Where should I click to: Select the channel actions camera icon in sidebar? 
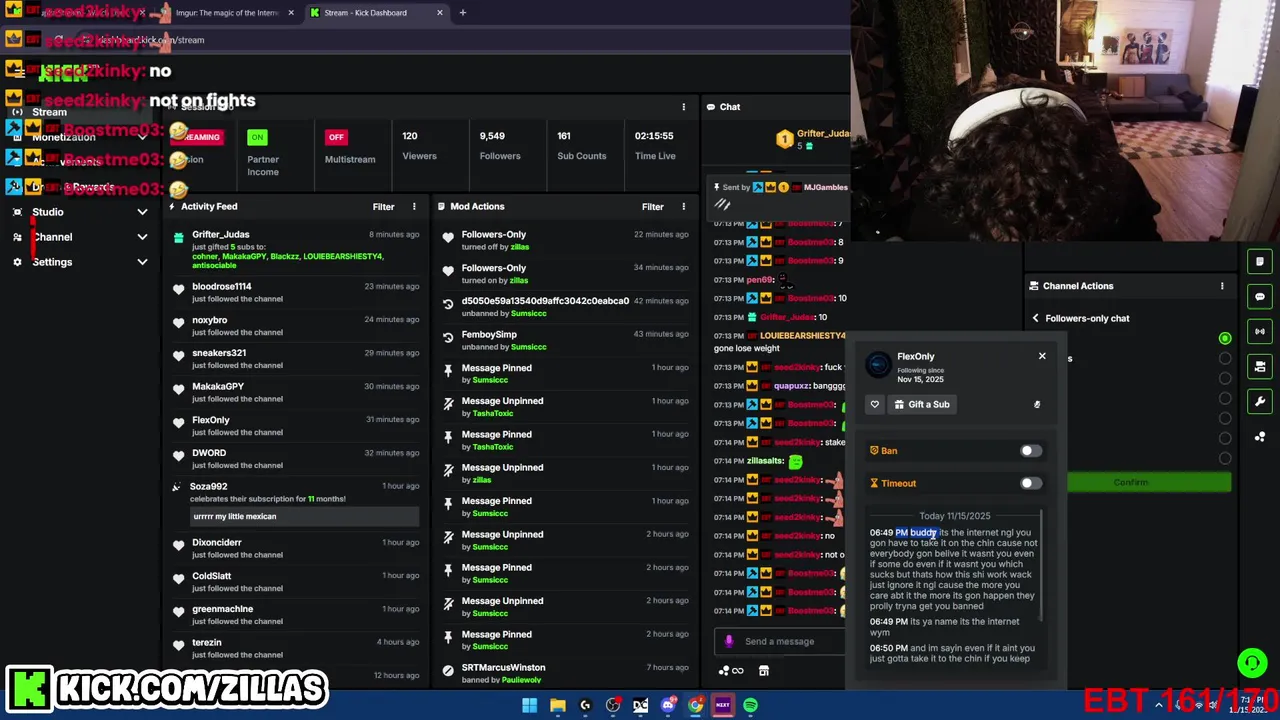point(1260,366)
